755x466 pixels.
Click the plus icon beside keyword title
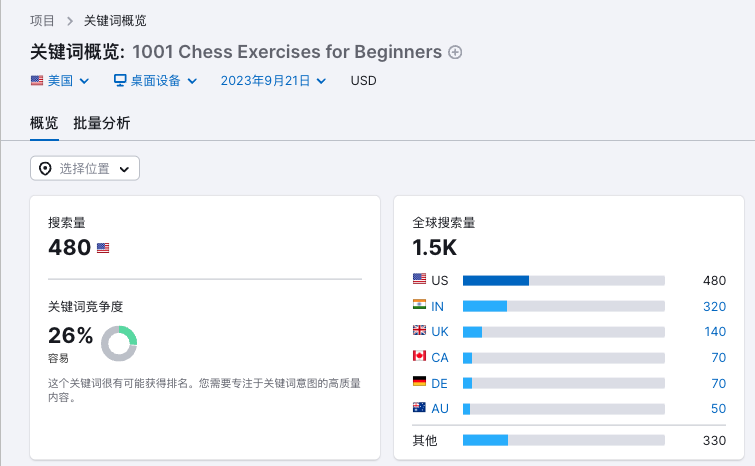coord(455,53)
